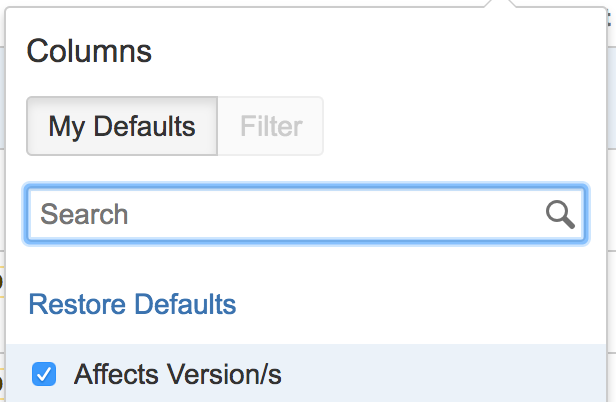Activate the greyed-out Filter option
This screenshot has height=402, width=616.
tap(271, 126)
